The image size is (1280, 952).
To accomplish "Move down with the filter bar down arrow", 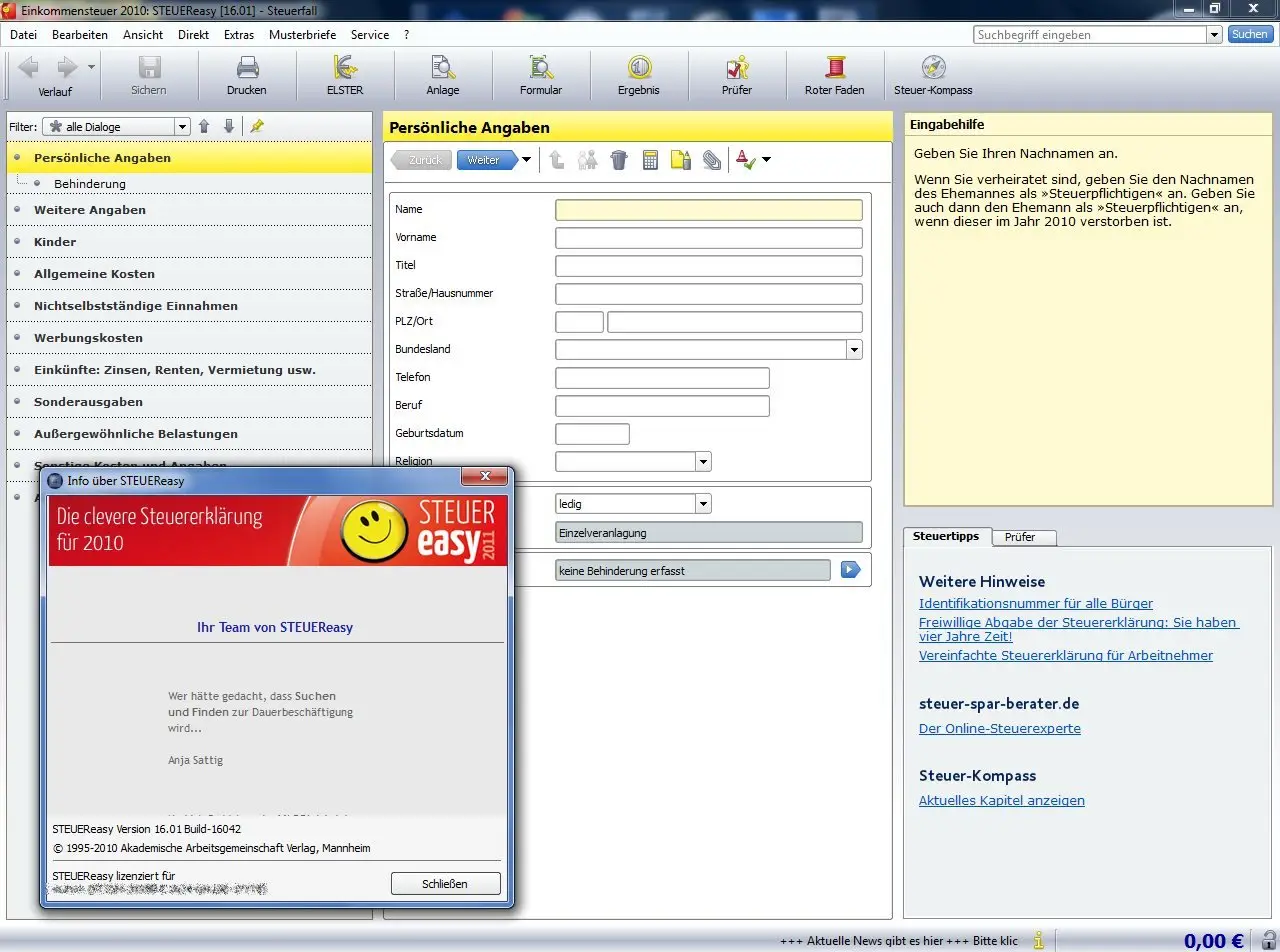I will tap(229, 126).
